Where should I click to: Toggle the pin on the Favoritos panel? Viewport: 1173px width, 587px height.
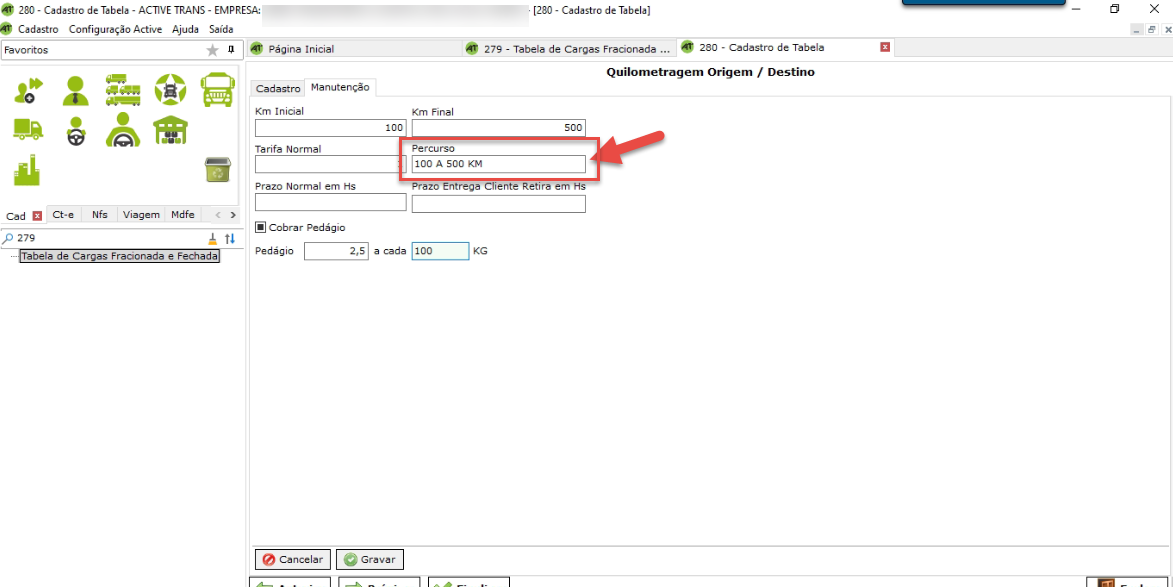(x=231, y=49)
